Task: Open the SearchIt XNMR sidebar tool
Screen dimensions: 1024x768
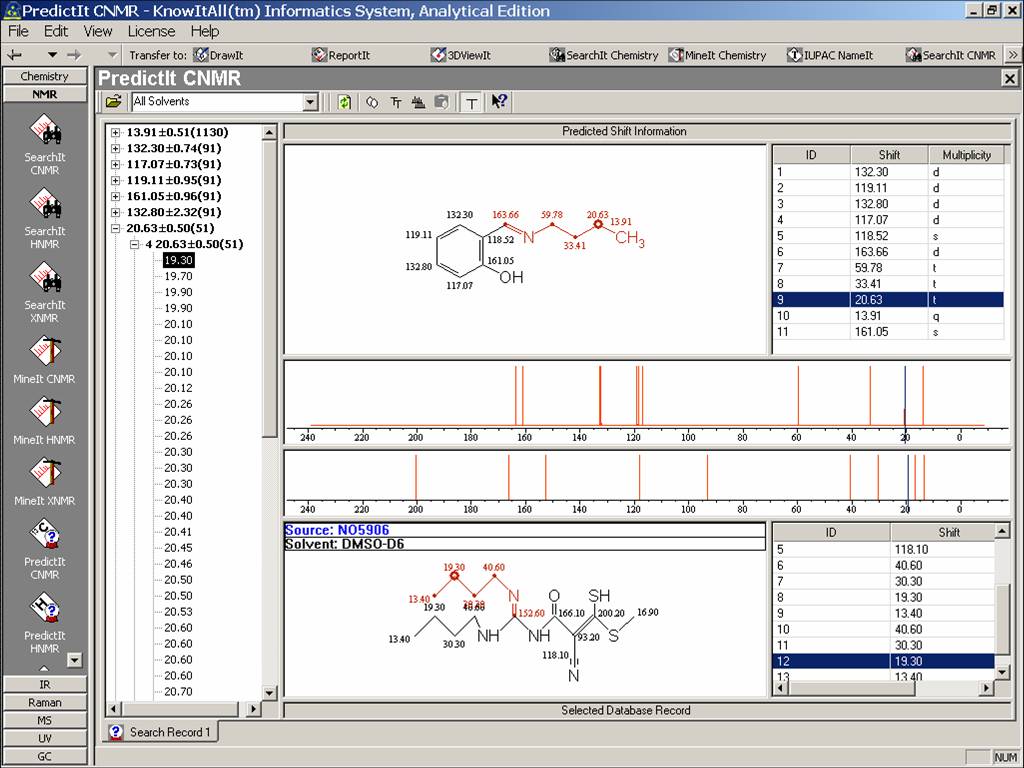Action: tap(44, 292)
